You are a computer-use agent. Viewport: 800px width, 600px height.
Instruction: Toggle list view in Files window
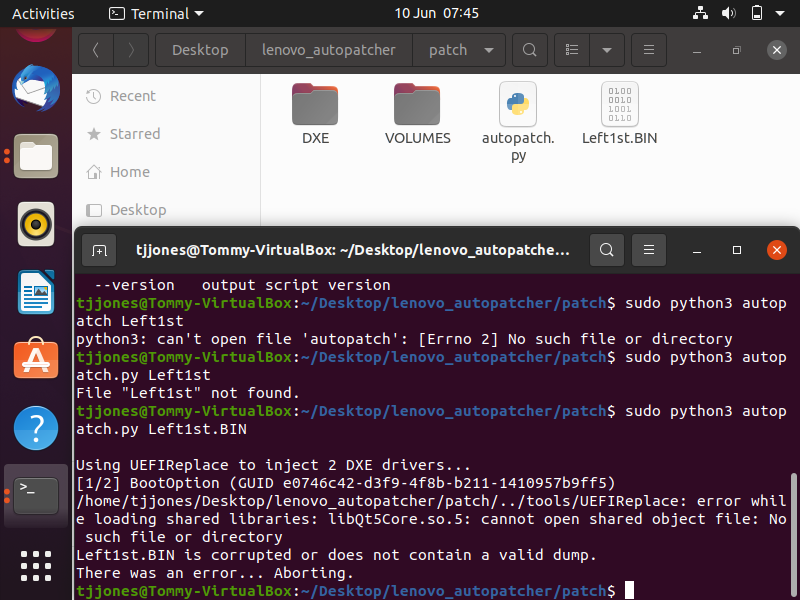click(x=572, y=50)
